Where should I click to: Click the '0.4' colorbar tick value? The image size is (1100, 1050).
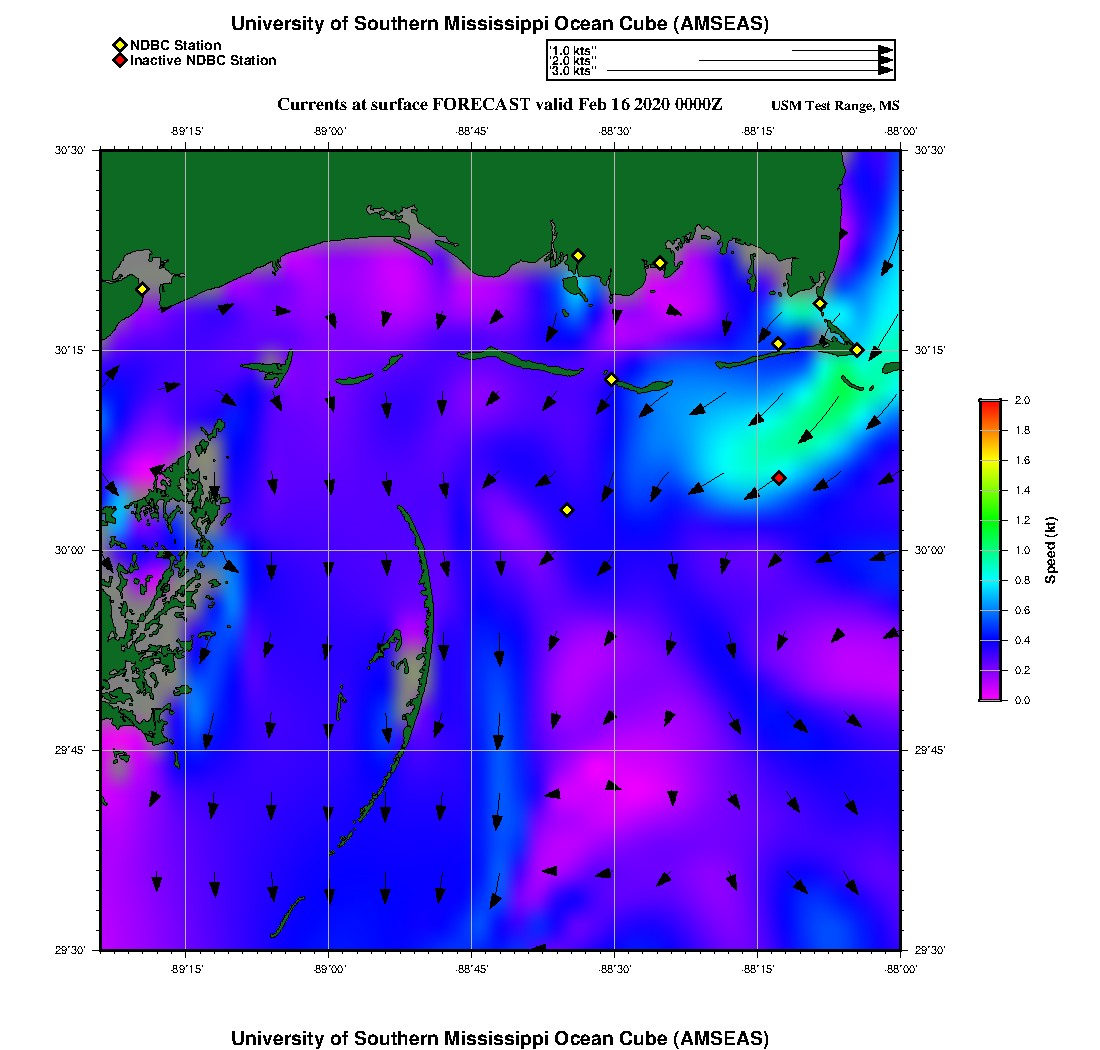pyautogui.click(x=1022, y=640)
